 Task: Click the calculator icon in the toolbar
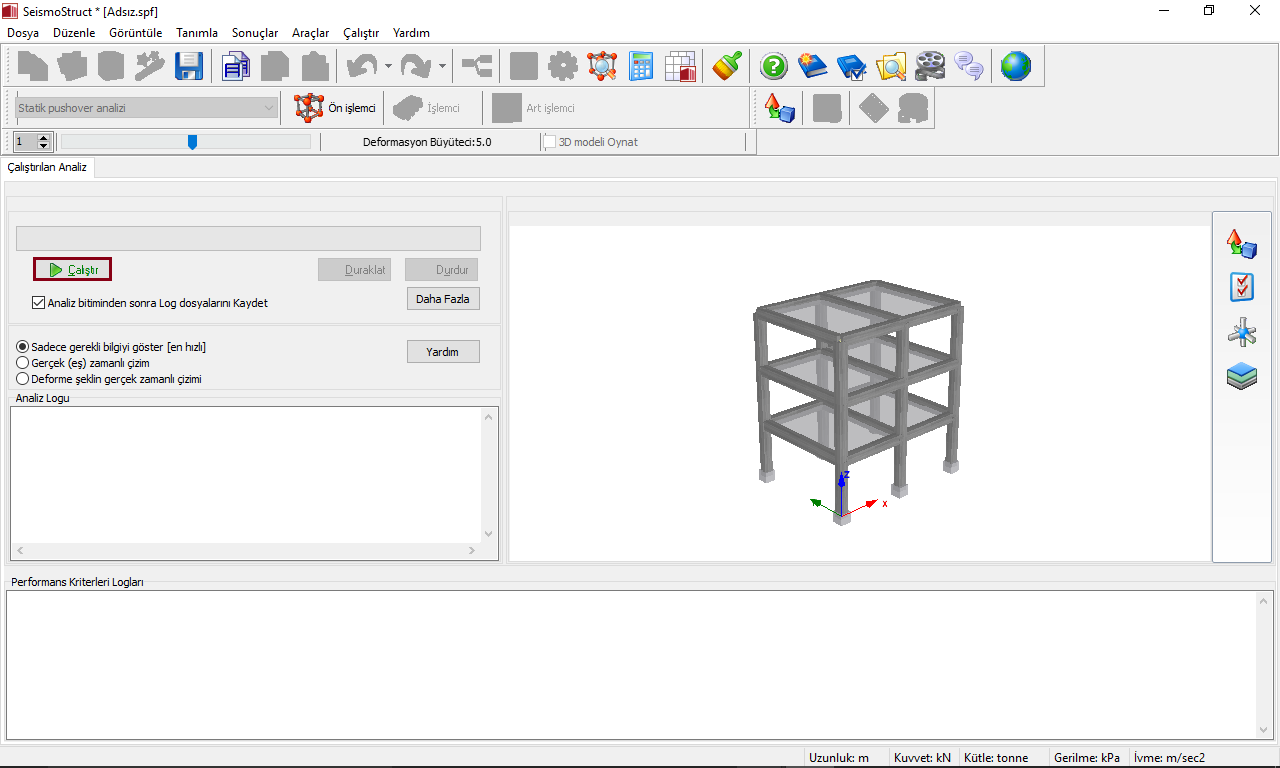[x=641, y=67]
